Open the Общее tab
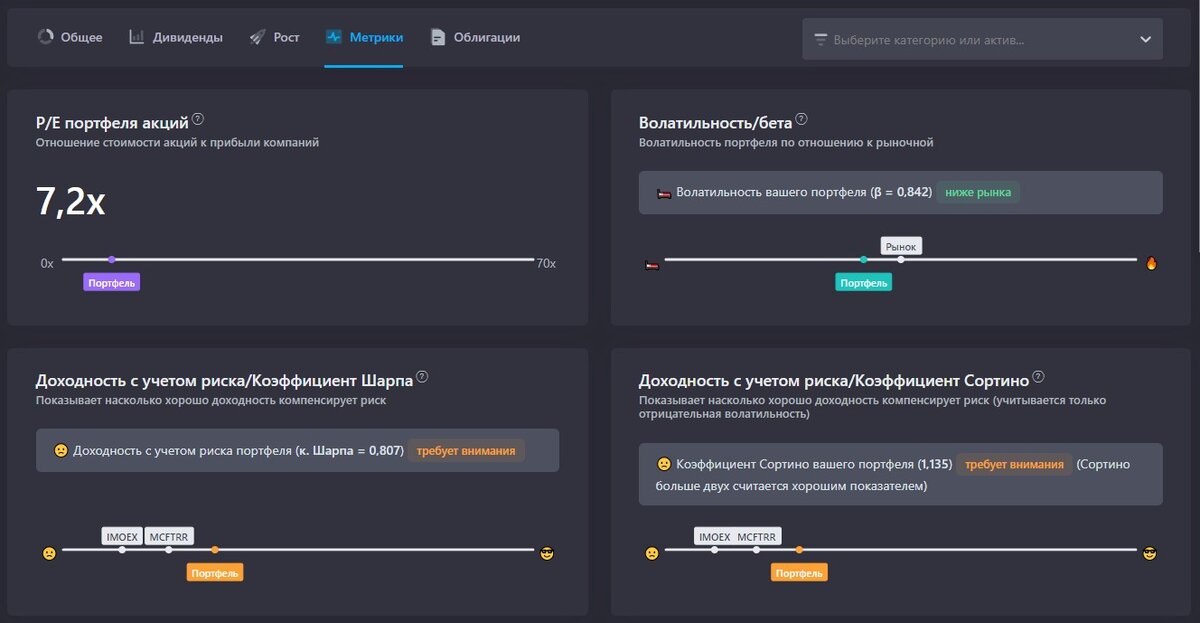1200x623 pixels. [x=70, y=37]
